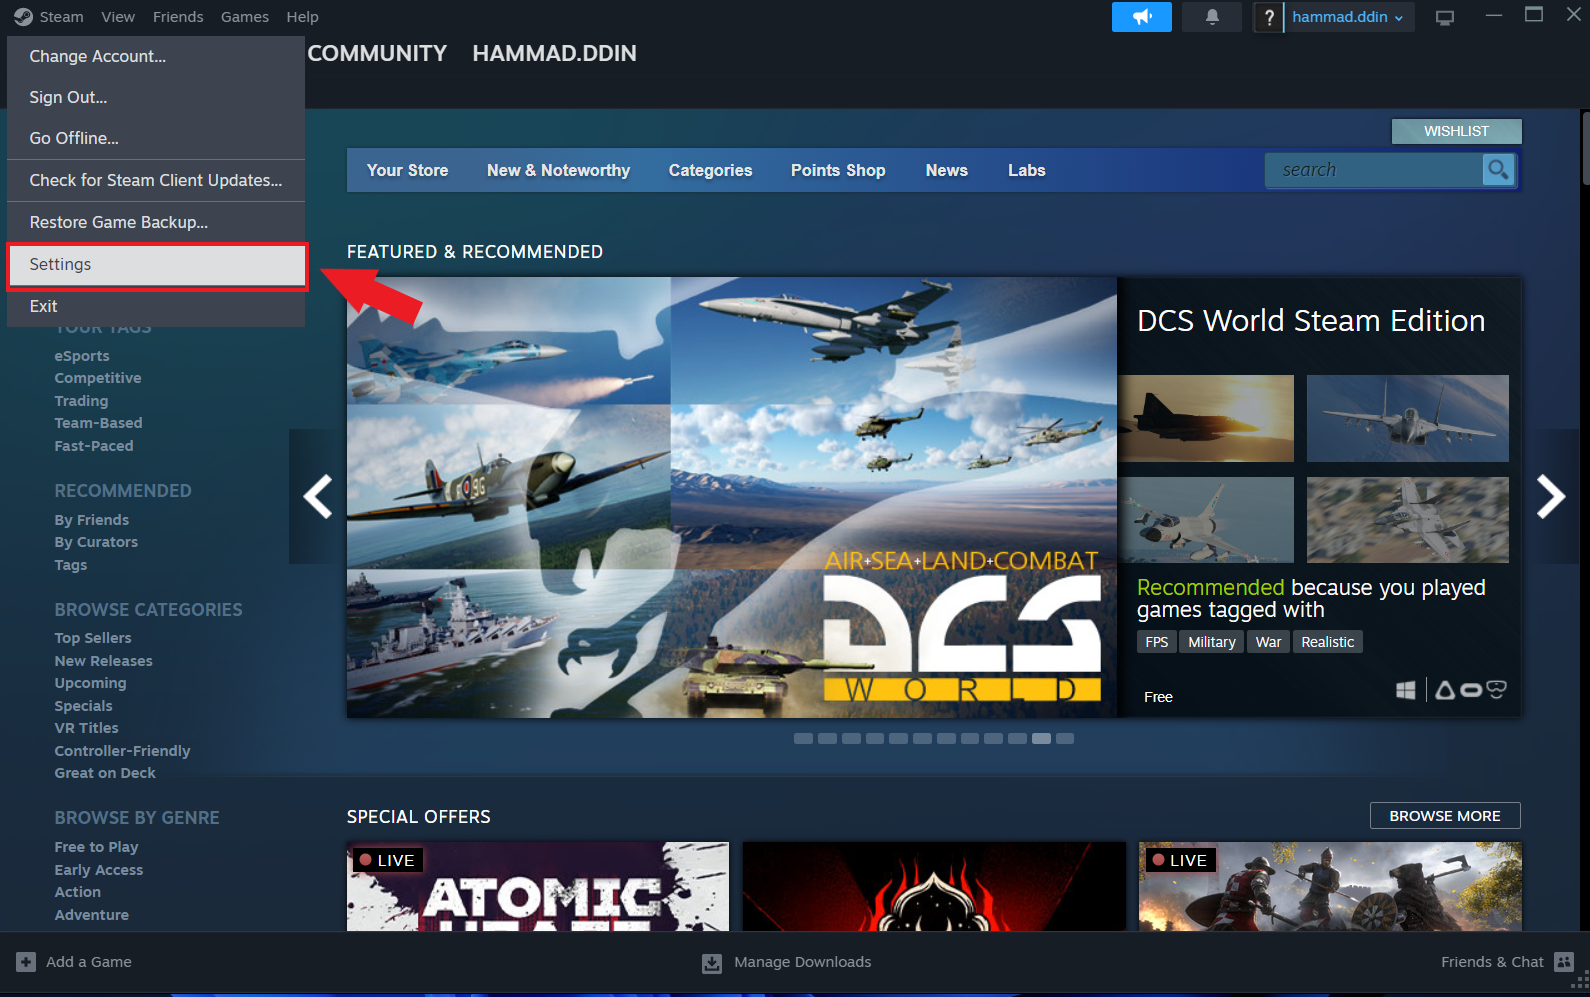Switch to Big Picture mode monitor icon
Screen dimensions: 1590x997
[x=1445, y=18]
